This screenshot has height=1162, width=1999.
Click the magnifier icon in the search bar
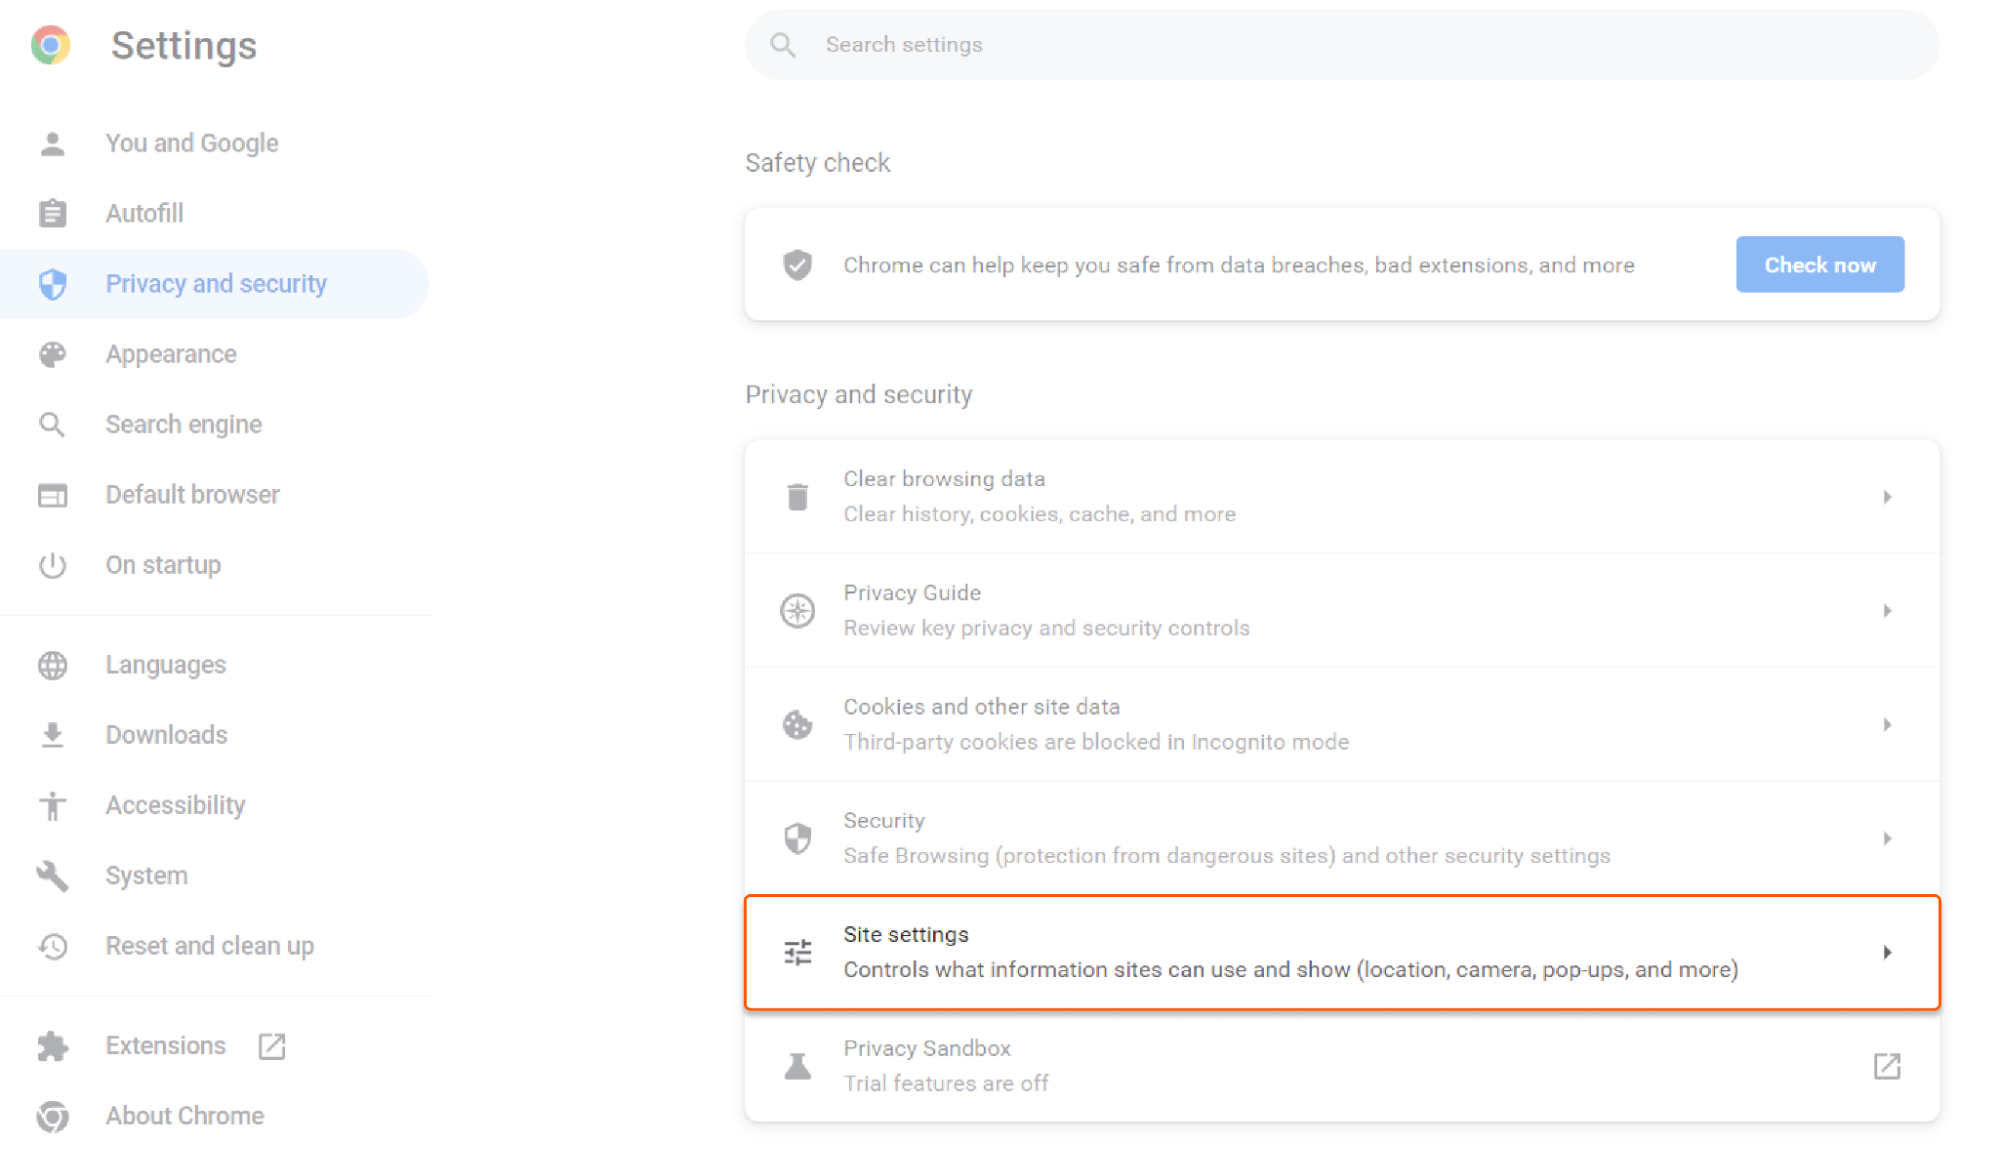(783, 45)
